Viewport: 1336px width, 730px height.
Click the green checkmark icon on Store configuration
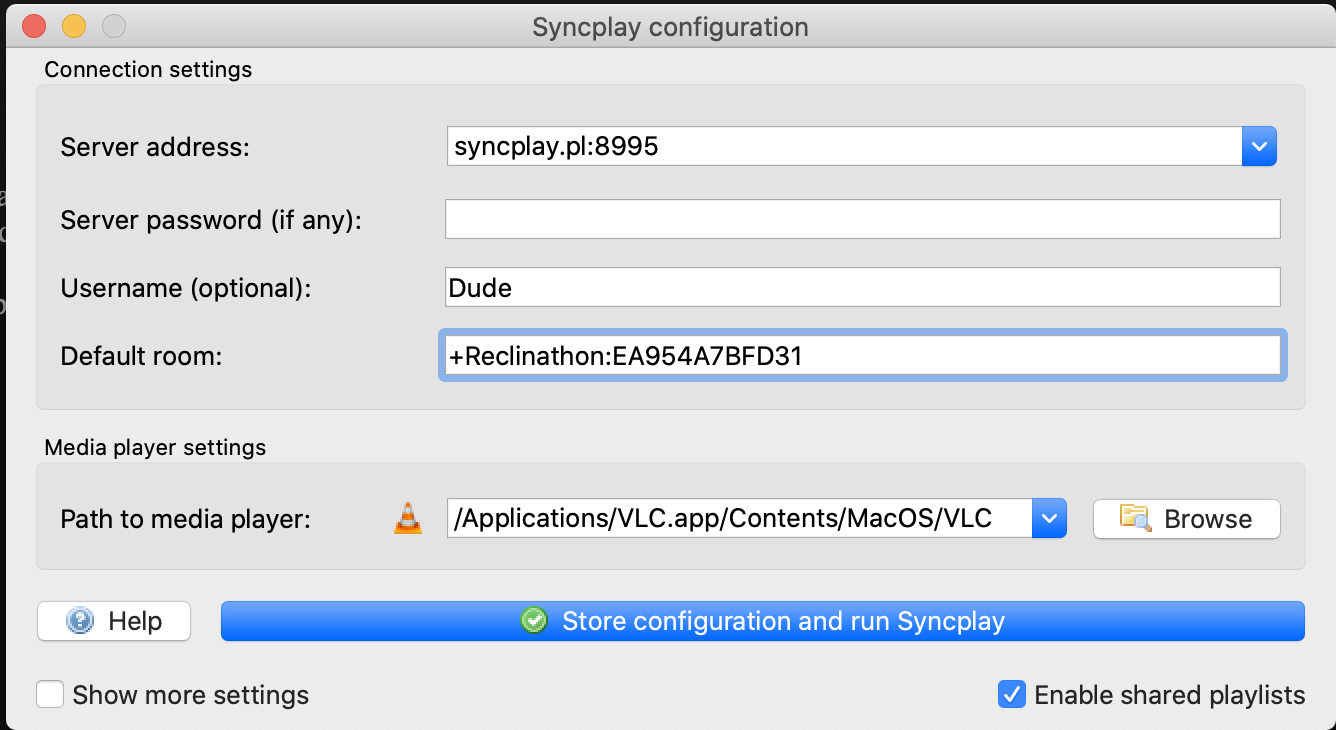click(x=534, y=621)
